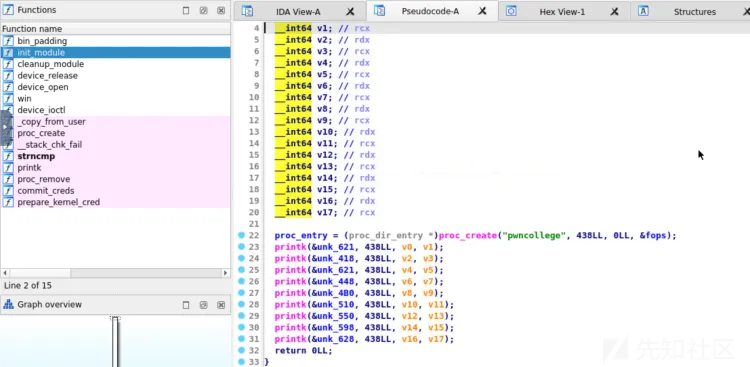Close the Hex View-1 tab
Image resolution: width=750 pixels, height=367 pixels.
pyautogui.click(x=615, y=11)
